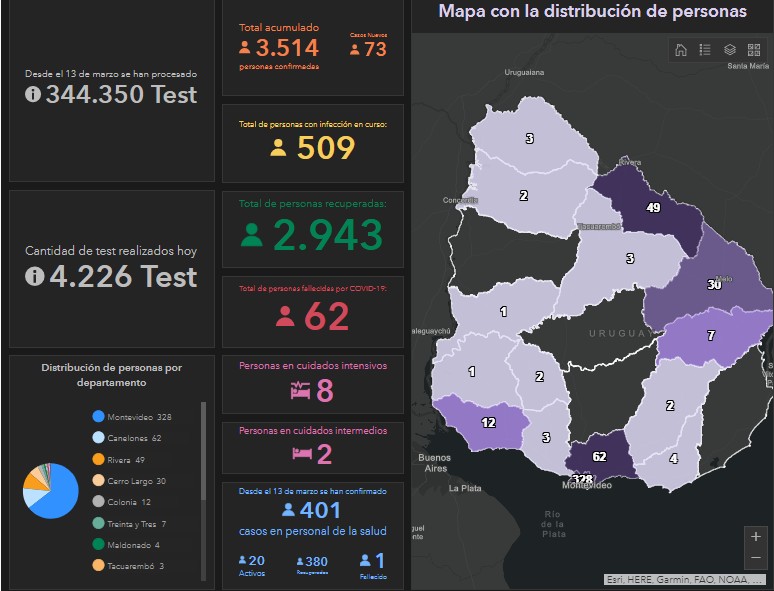
Task: Open the map layers stack icon
Action: pyautogui.click(x=730, y=50)
